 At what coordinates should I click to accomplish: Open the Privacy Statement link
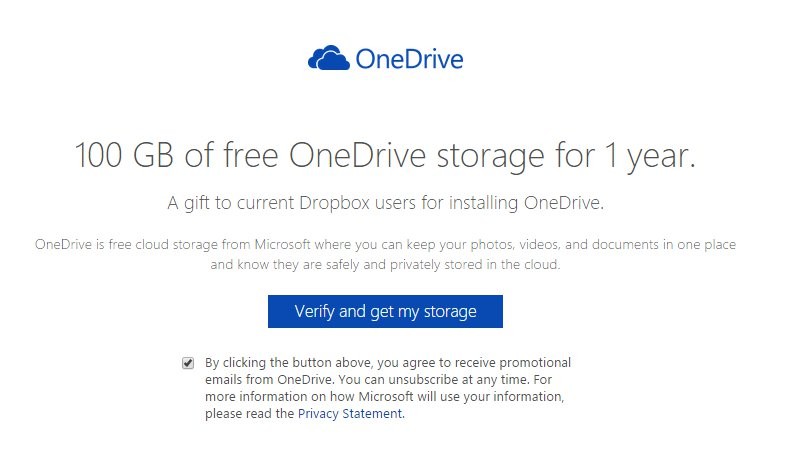(x=350, y=413)
